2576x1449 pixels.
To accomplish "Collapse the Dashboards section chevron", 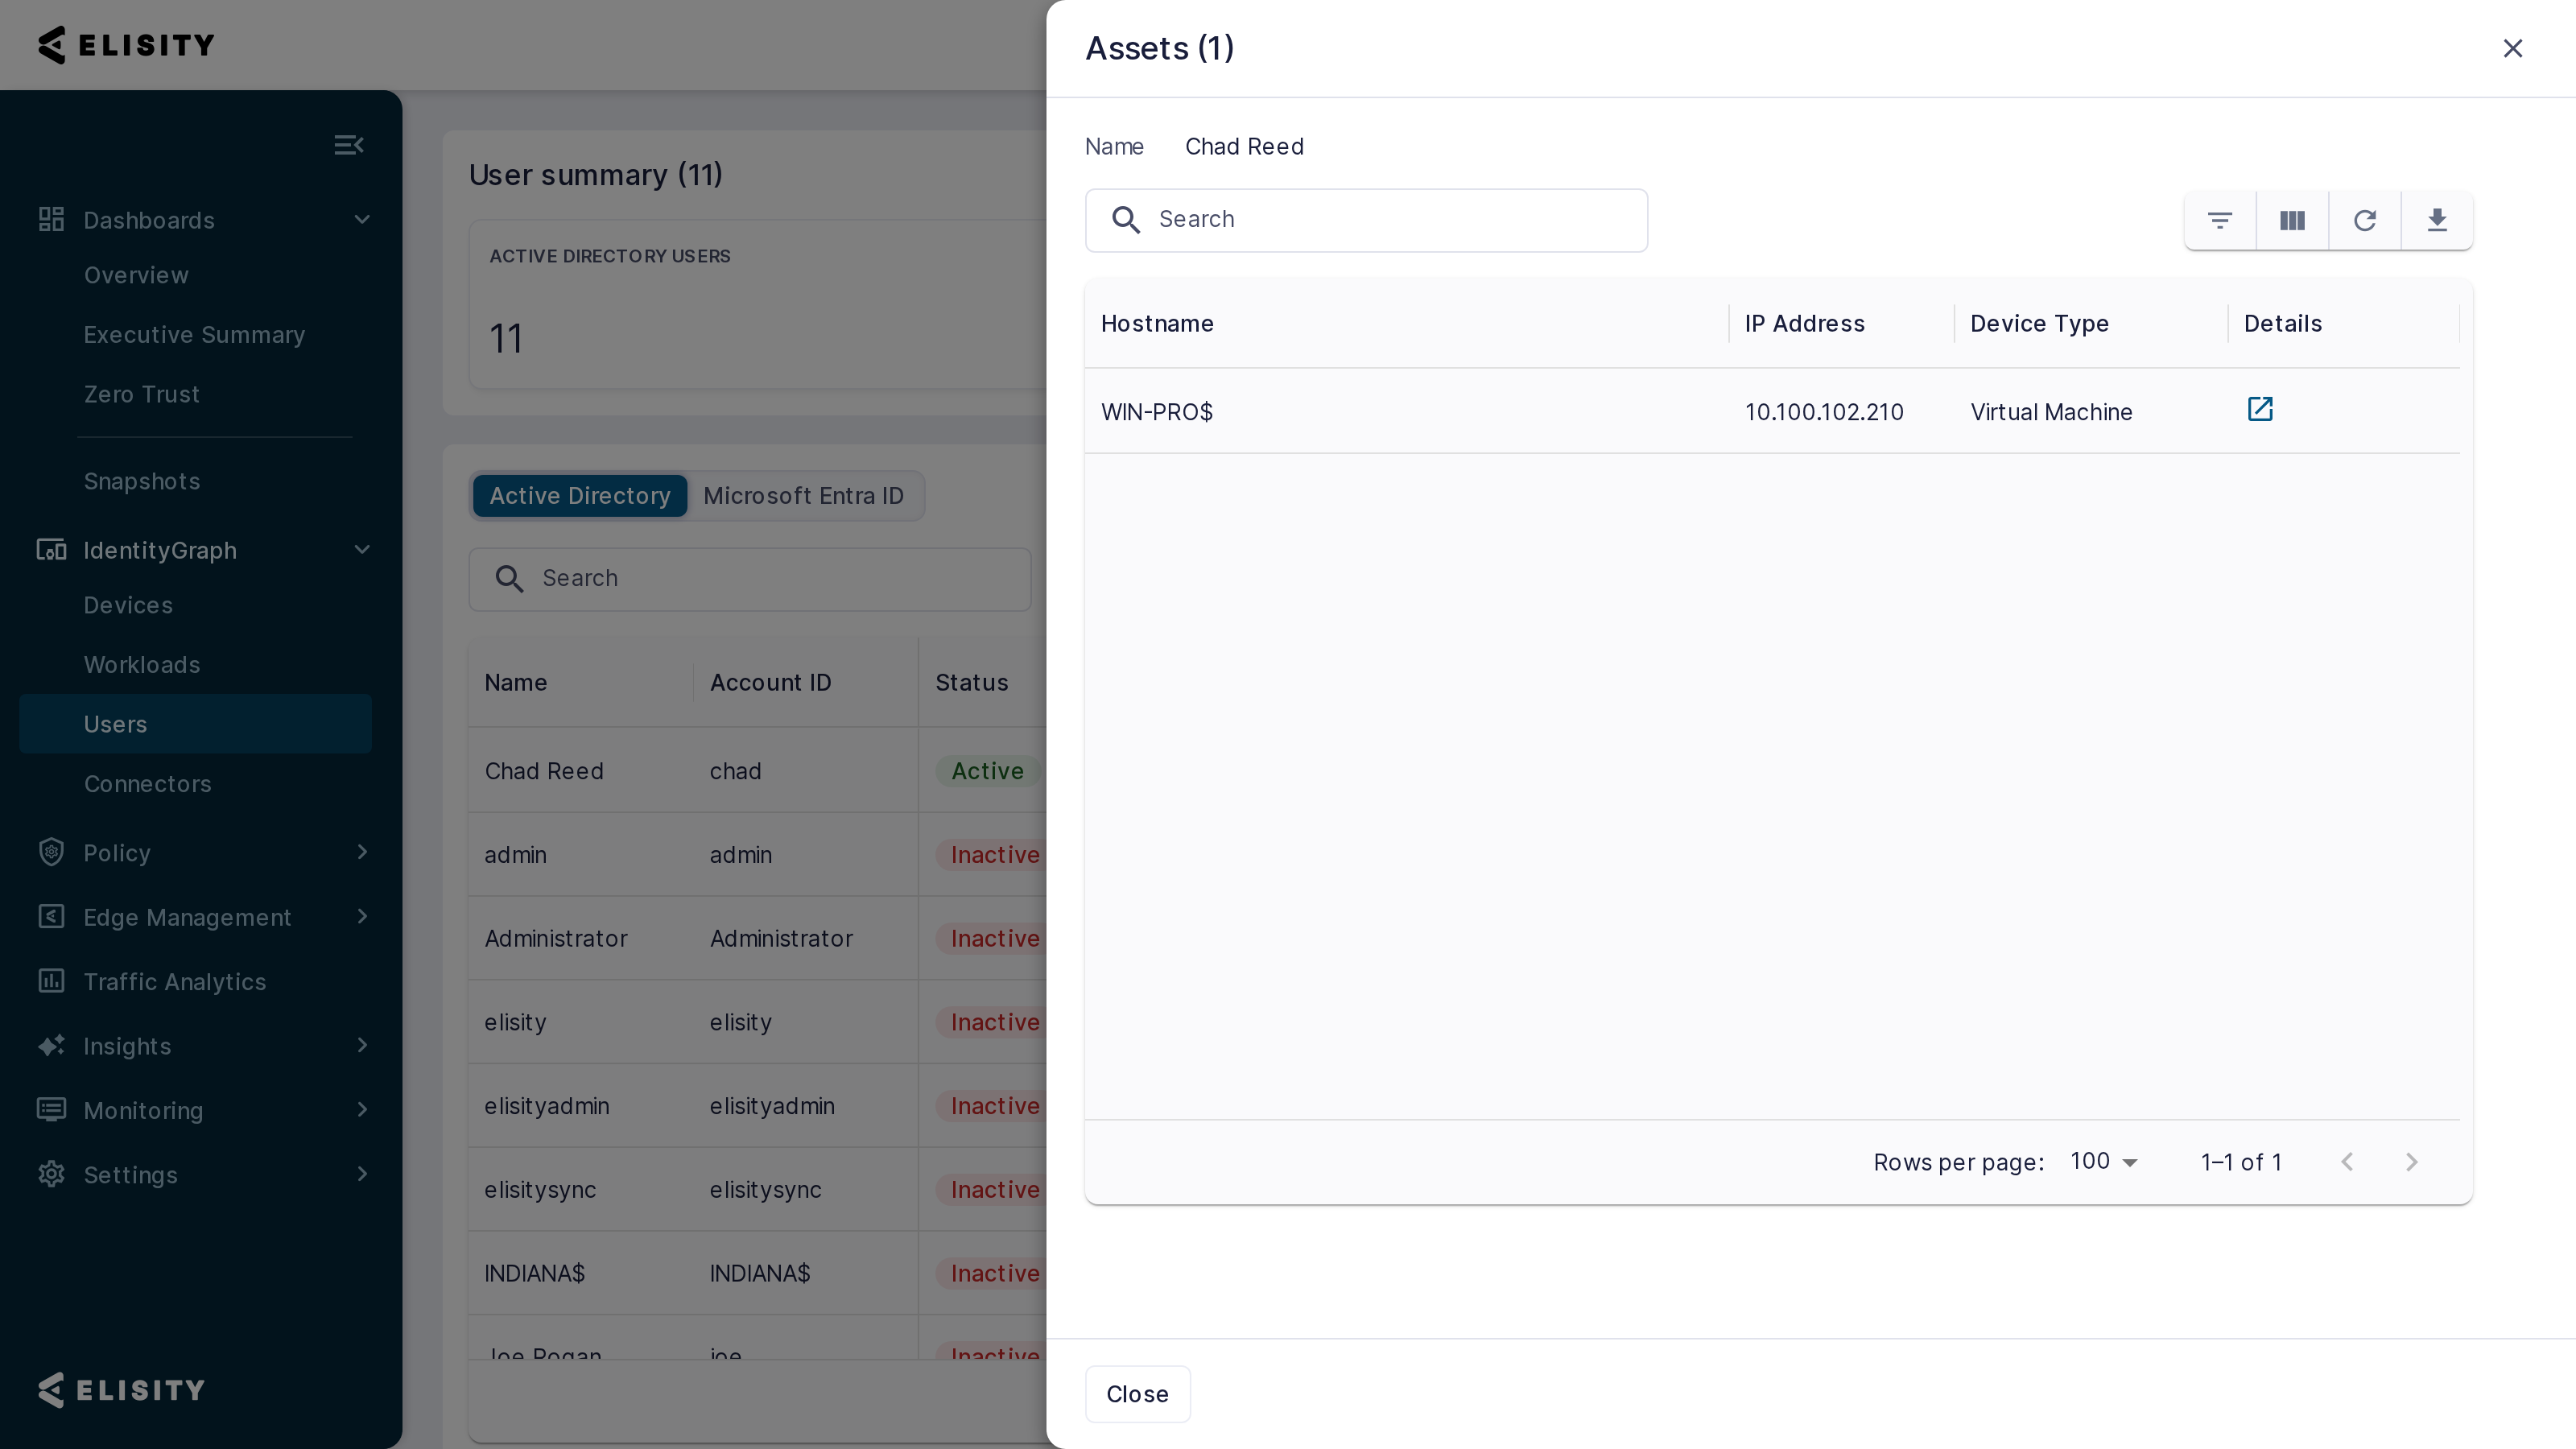I will pyautogui.click(x=362, y=219).
